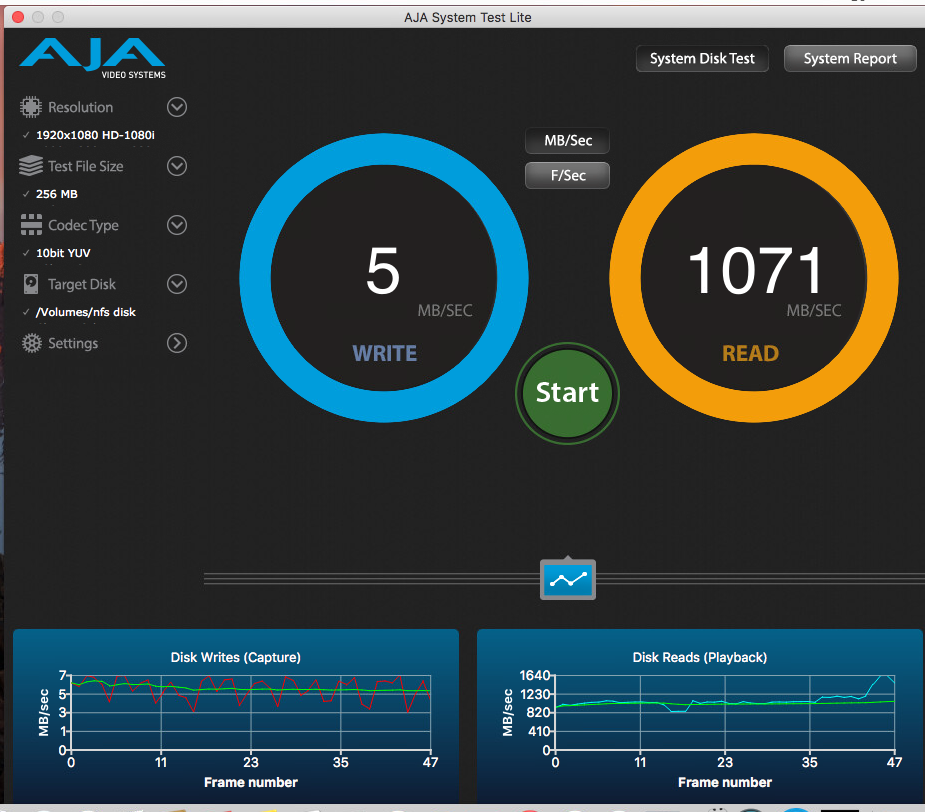This screenshot has height=812, width=925.
Task: Start the disk test
Action: (568, 393)
